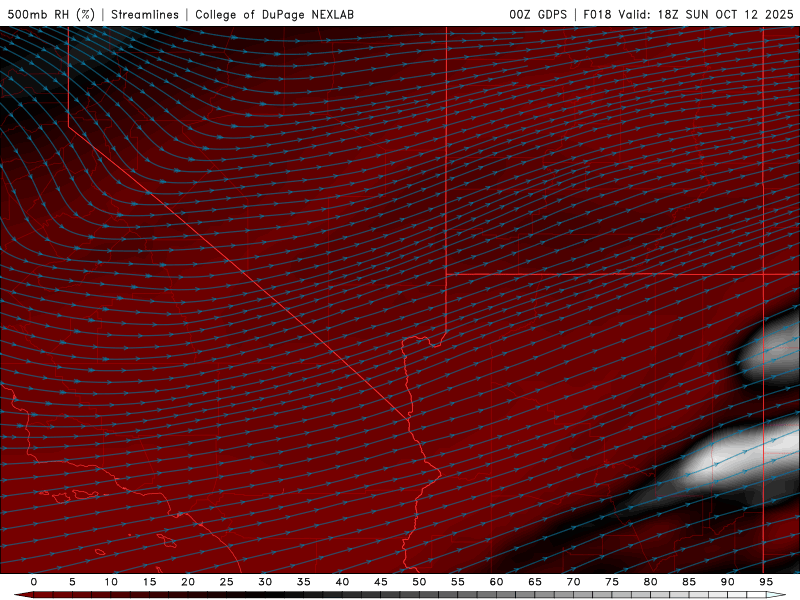Click the color scale label "10"
Screen dimensions: 800x600
[x=111, y=582]
